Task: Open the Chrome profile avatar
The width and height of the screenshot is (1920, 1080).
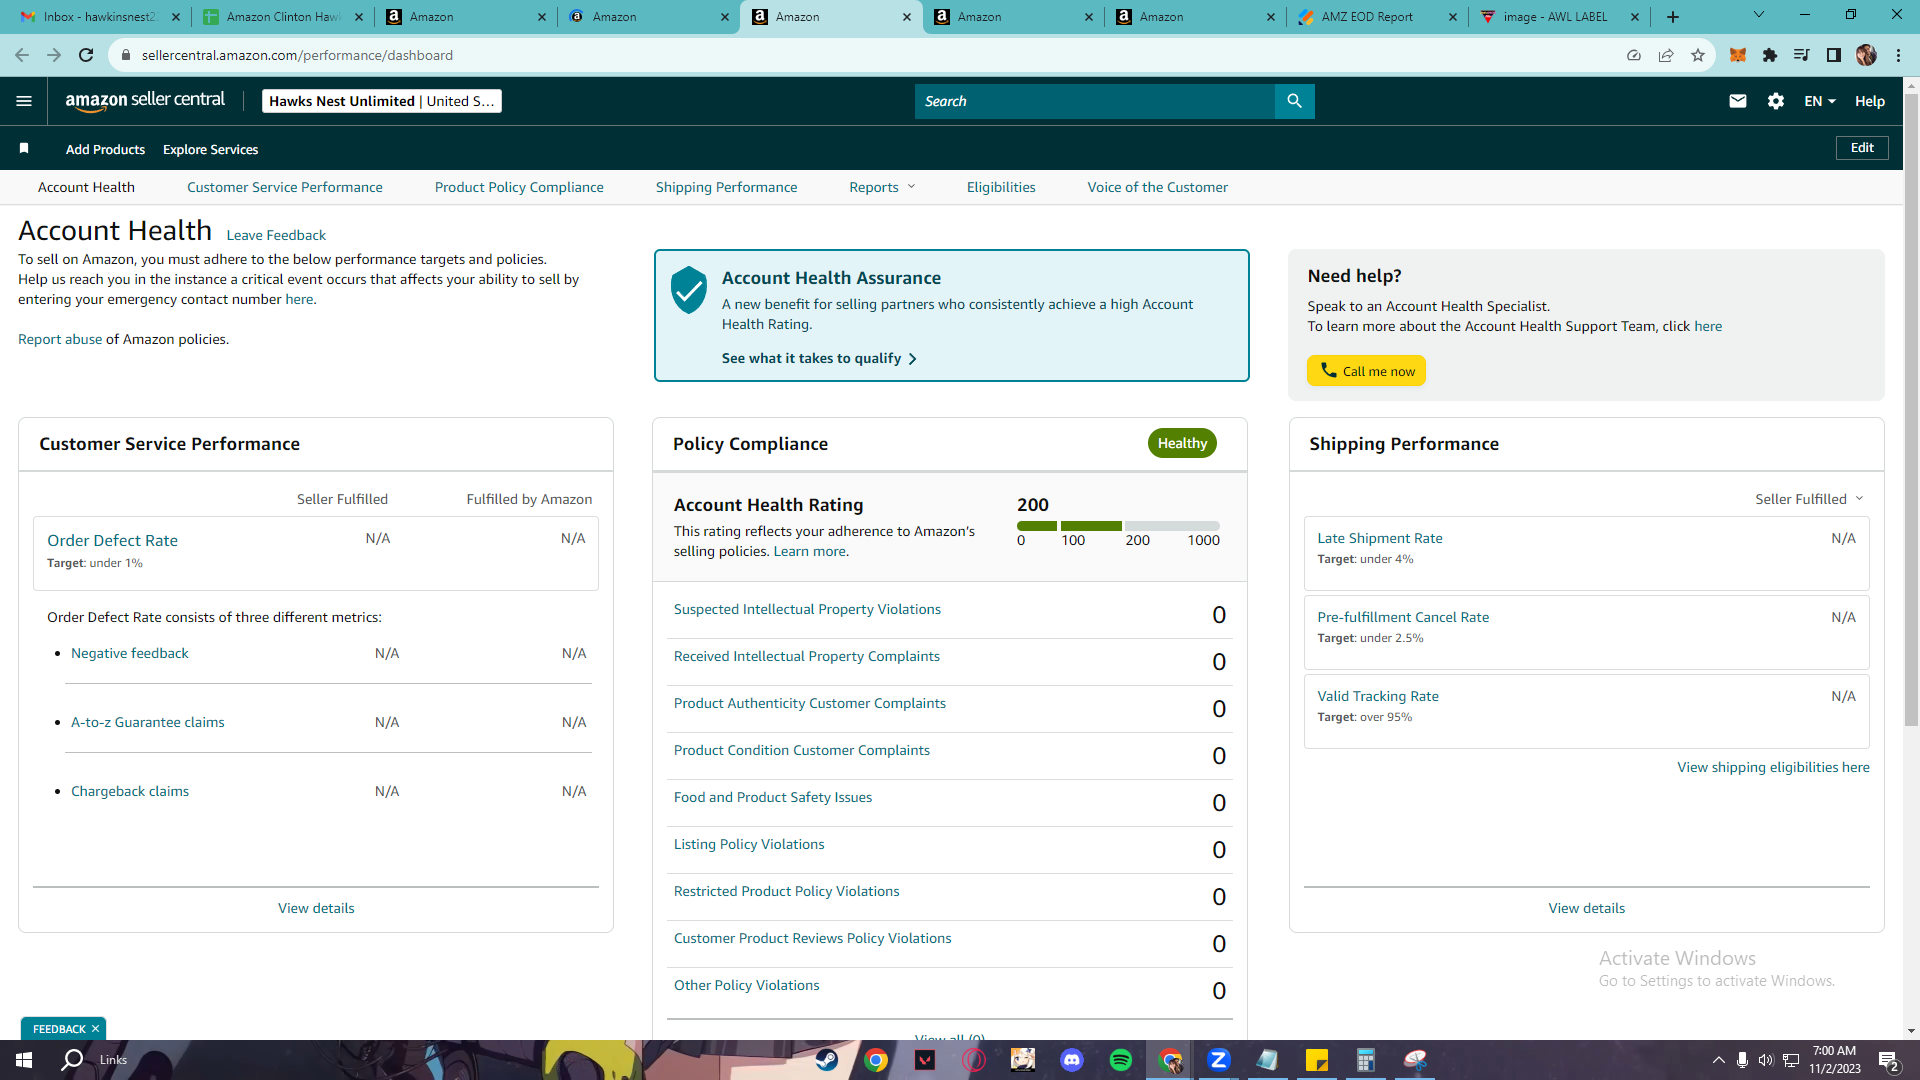Action: (x=1866, y=55)
